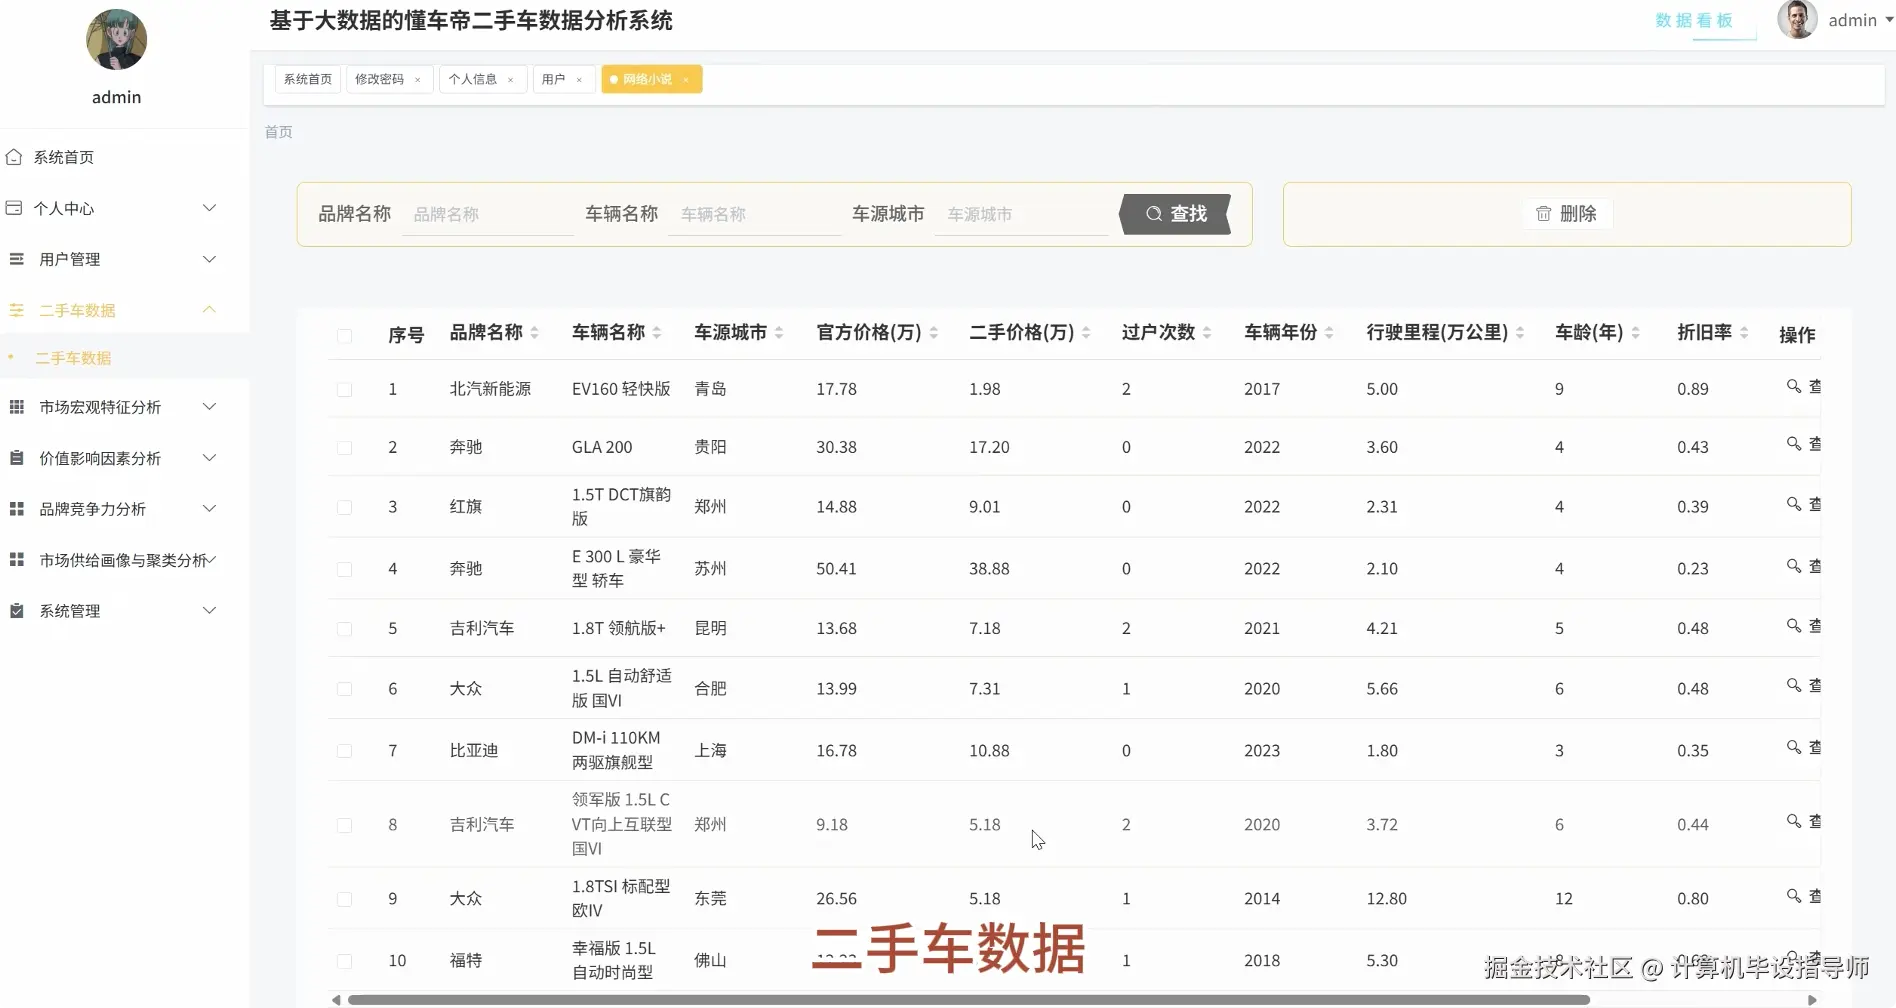Click the sidebar admin profile picture
Screen dimensions: 1896x1008
coord(117,40)
